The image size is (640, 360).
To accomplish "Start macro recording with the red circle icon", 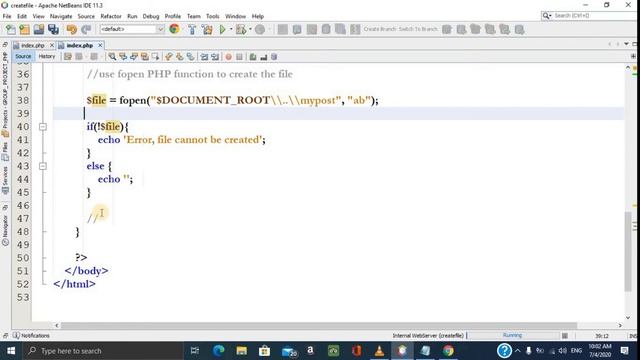I will 229,57.
